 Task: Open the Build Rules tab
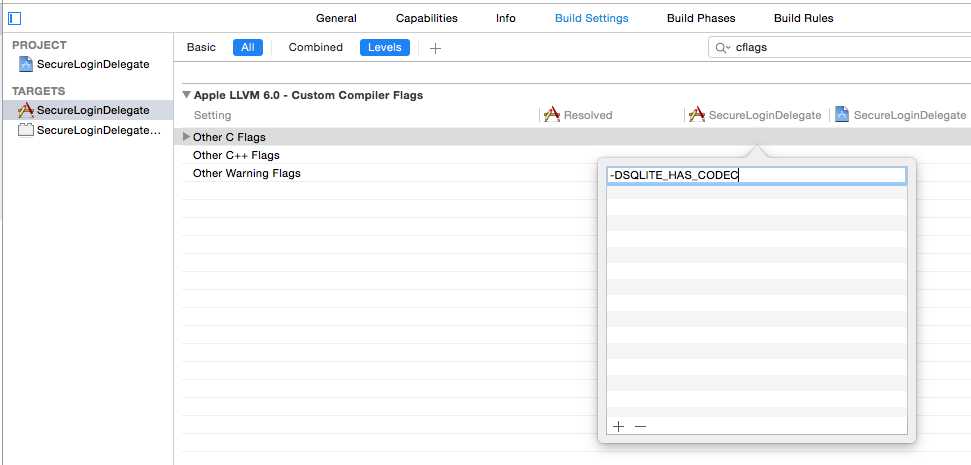coord(803,19)
